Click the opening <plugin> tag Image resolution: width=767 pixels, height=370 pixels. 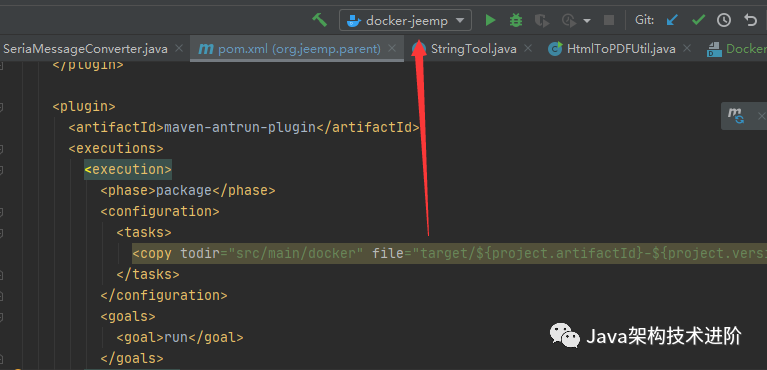tap(84, 106)
